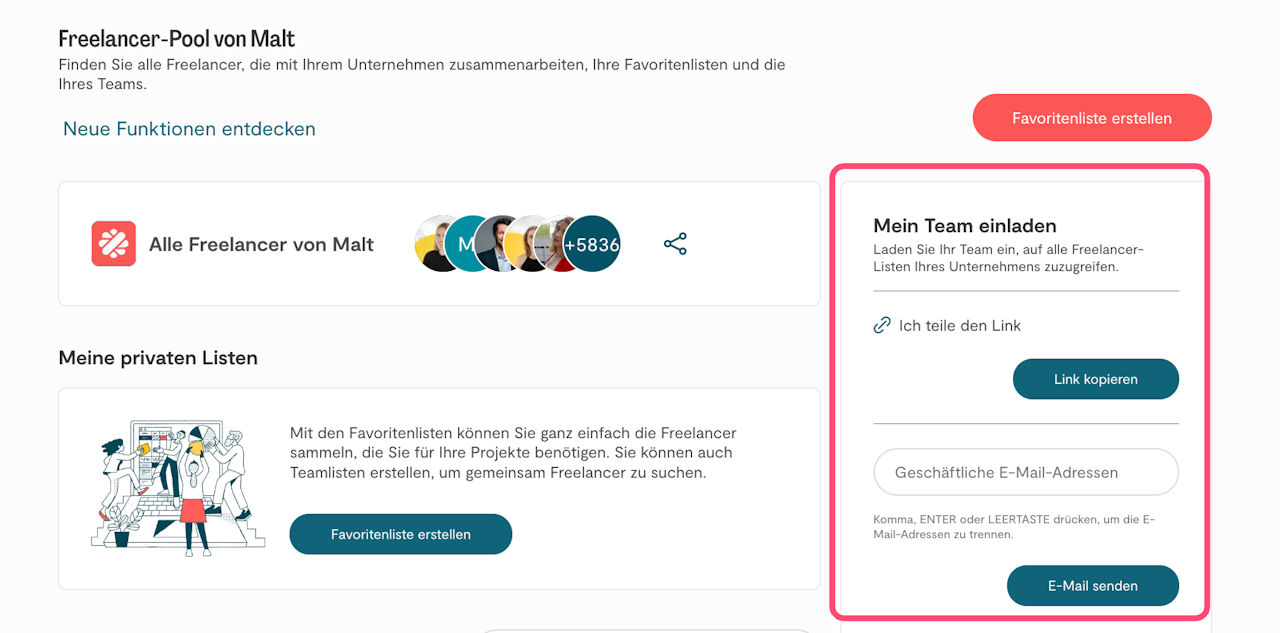1280x633 pixels.
Task: Click the teal 'Favoritenliste erstellen' button
Action: pos(400,534)
